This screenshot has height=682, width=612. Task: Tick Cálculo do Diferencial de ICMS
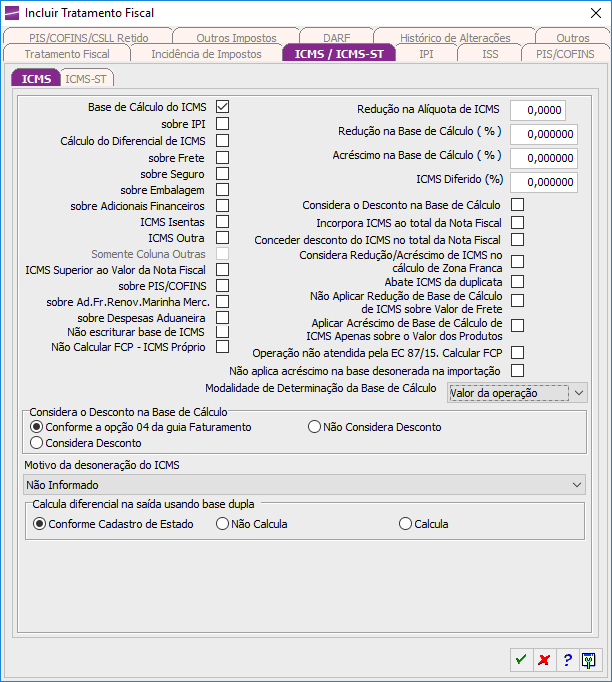pos(222,140)
